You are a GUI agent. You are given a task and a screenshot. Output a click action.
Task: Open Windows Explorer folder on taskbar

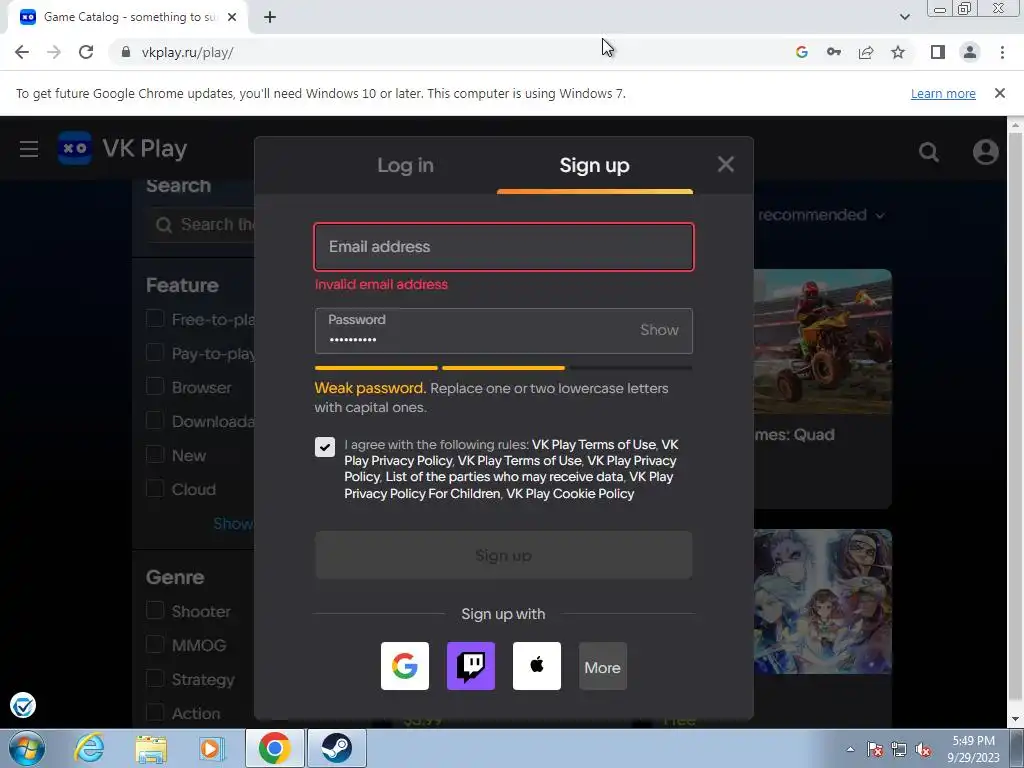pyautogui.click(x=151, y=748)
